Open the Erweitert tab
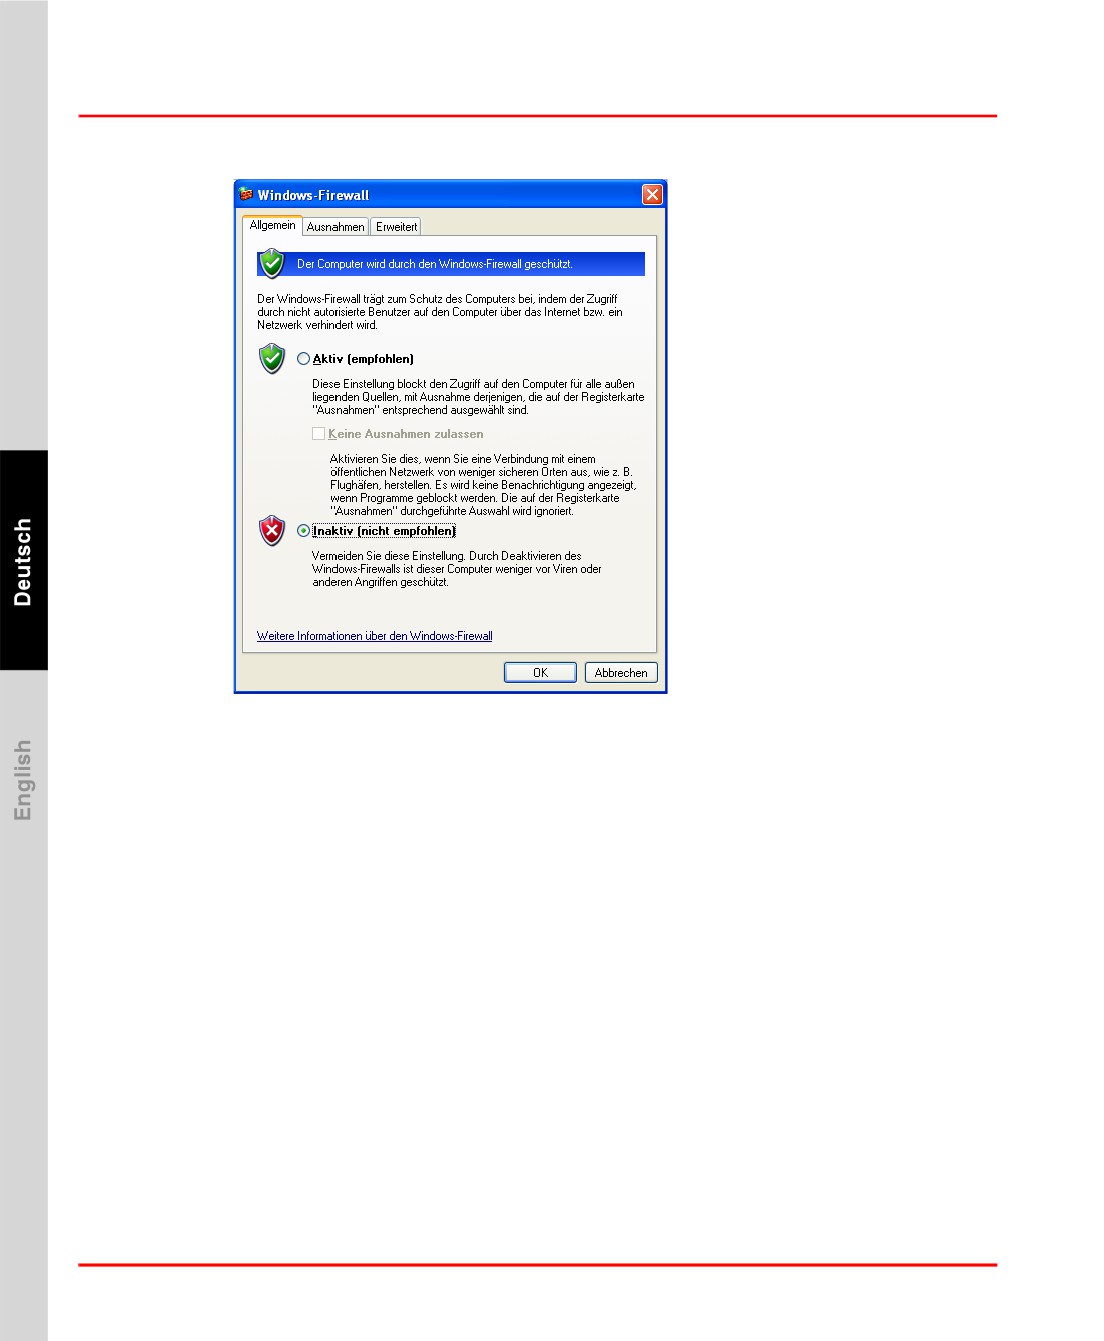Screen dimensions: 1104x1341 (396, 227)
